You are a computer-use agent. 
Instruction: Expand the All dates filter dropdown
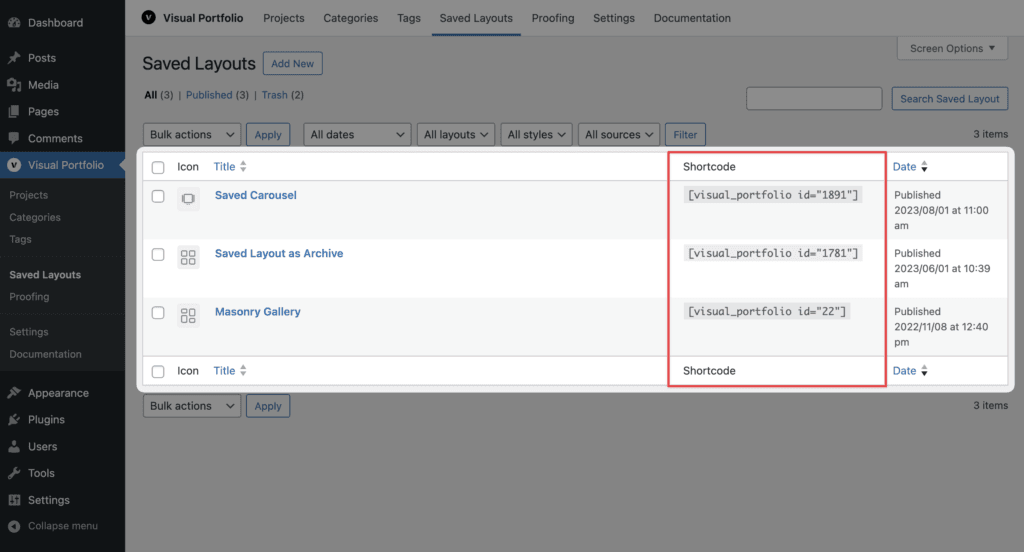357,135
